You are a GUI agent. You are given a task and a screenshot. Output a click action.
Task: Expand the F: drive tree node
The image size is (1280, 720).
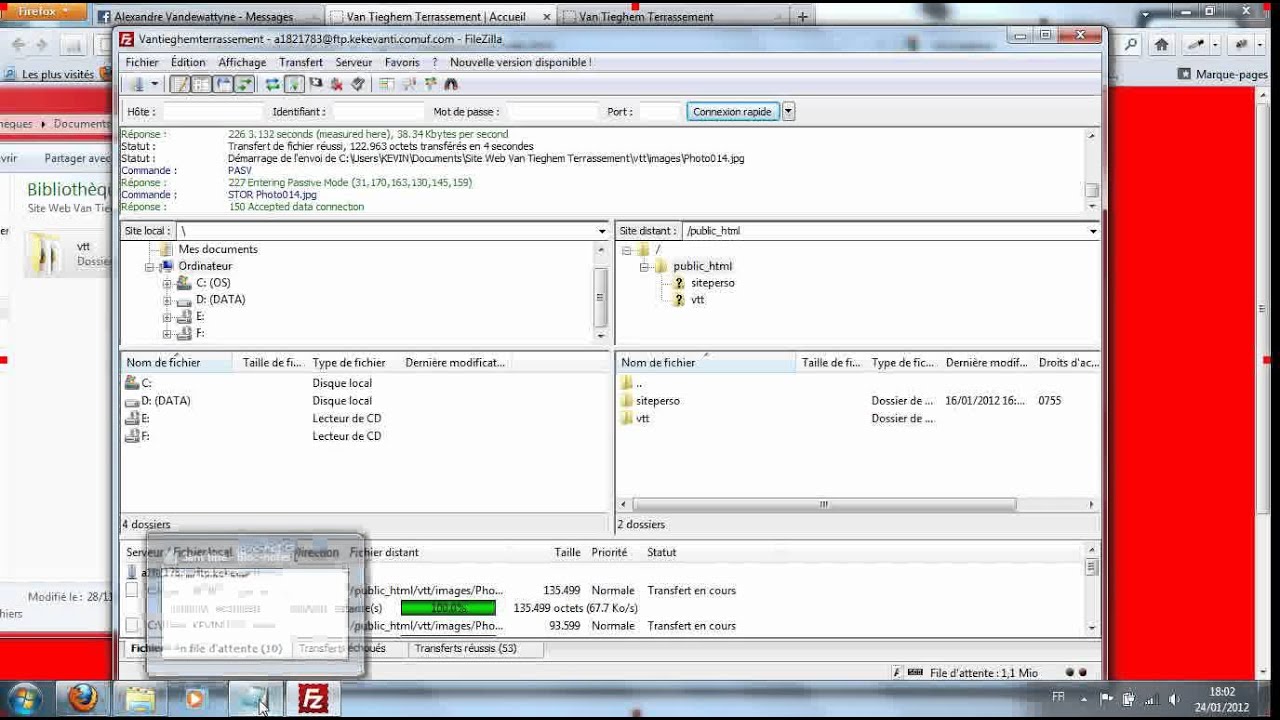[167, 333]
